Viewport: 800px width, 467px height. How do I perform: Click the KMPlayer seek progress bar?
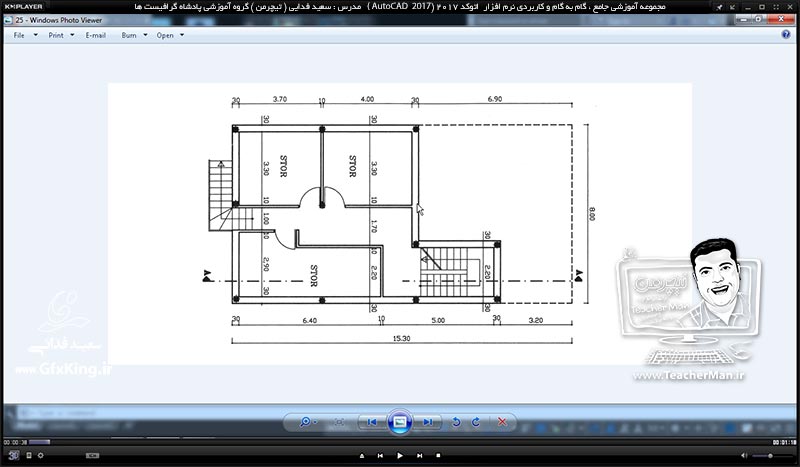coord(399,442)
